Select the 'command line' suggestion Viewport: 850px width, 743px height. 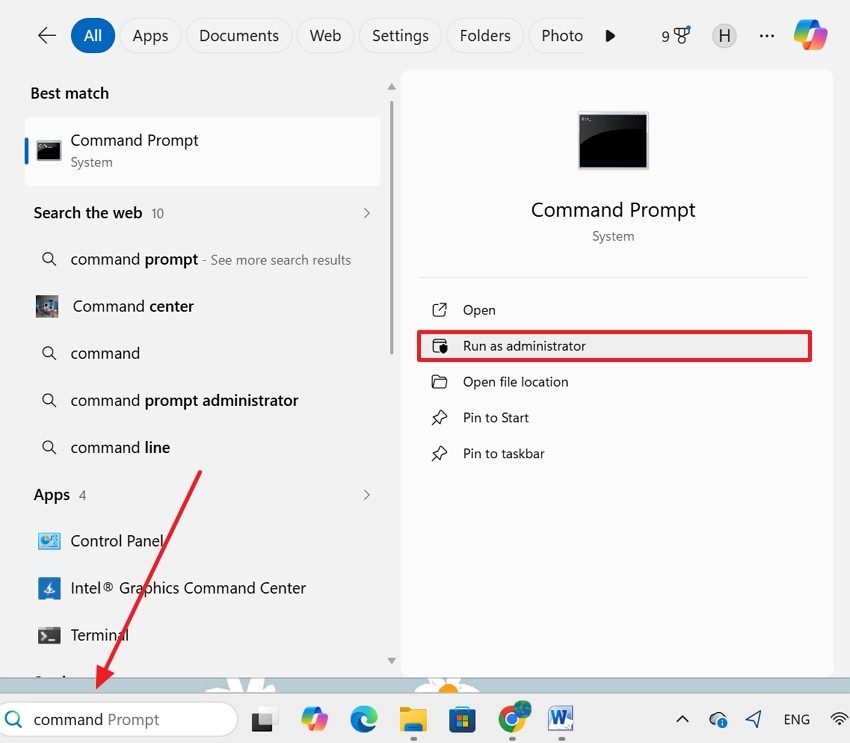tap(203, 447)
